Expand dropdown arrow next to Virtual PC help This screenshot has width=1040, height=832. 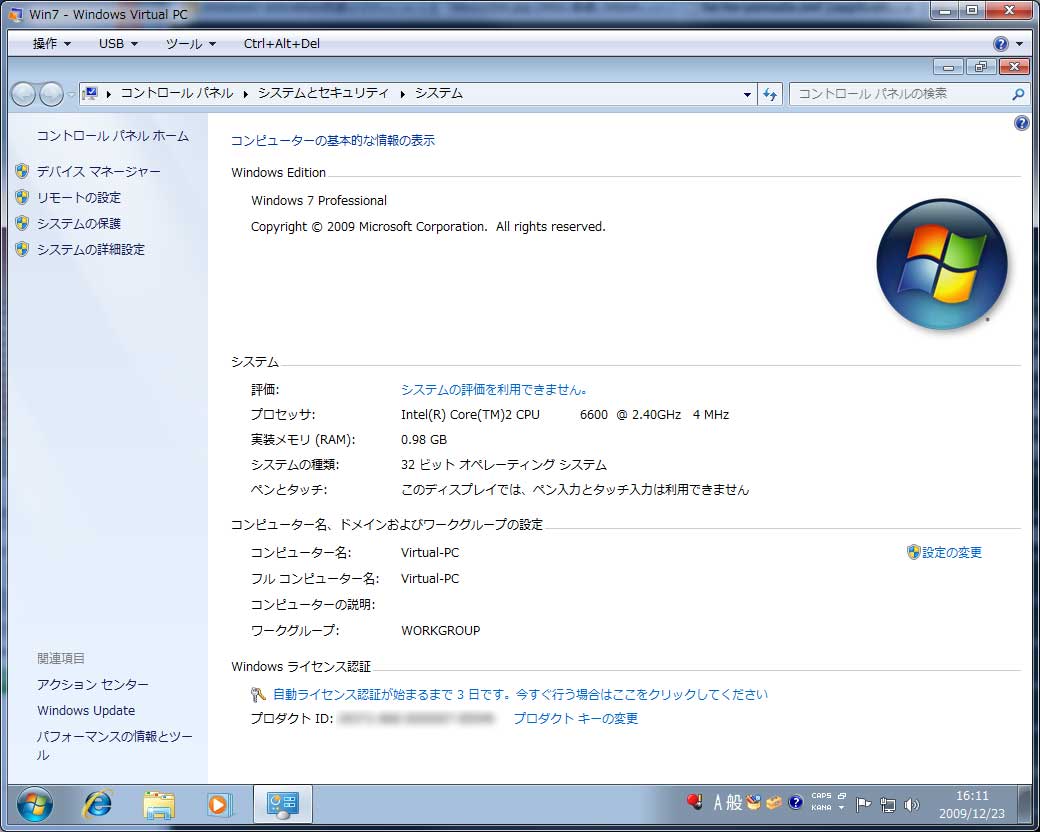[1019, 44]
